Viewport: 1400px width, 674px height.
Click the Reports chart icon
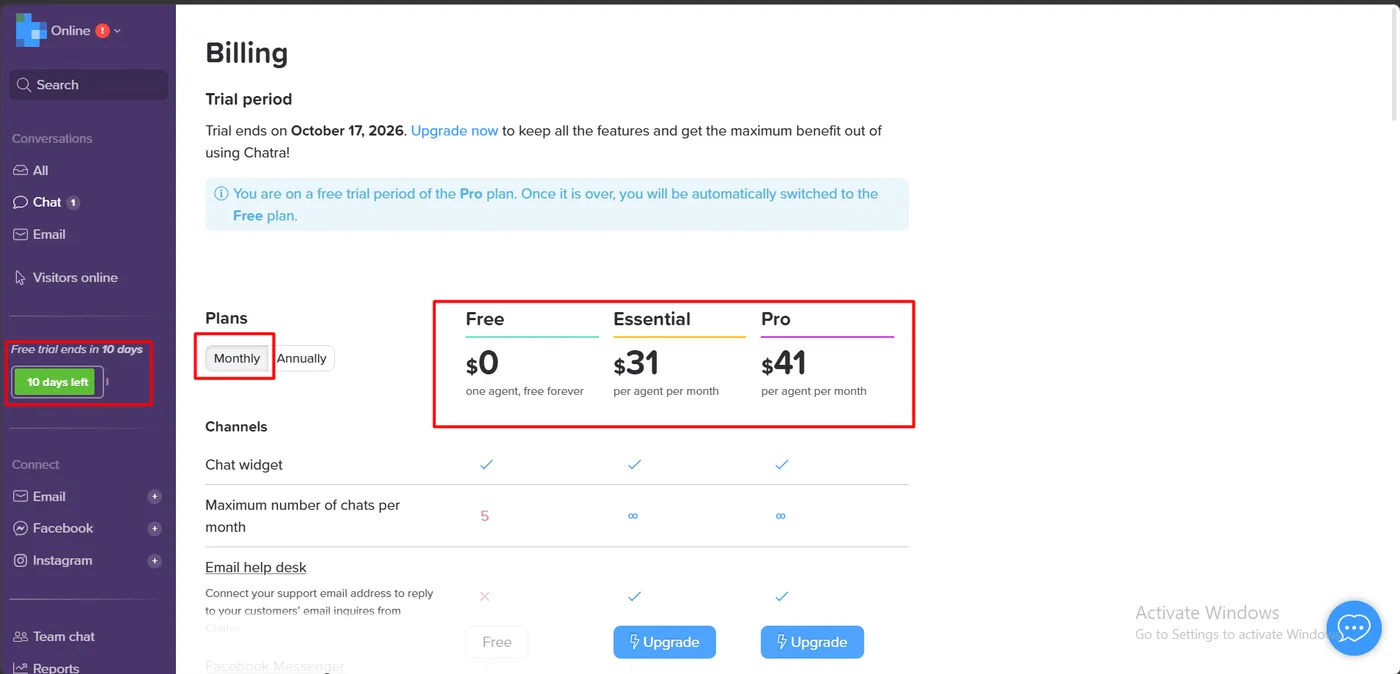(20, 667)
